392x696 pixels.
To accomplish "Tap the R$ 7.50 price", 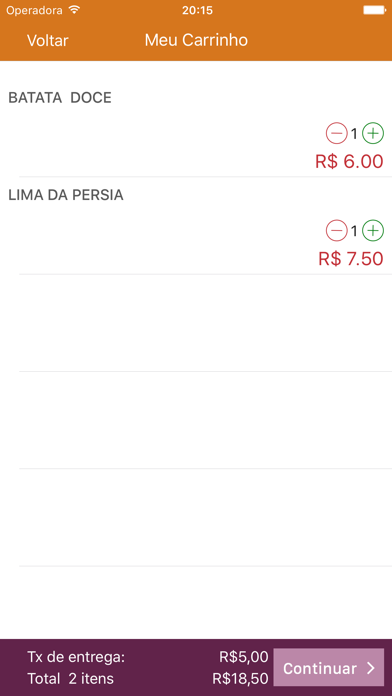I will (x=351, y=259).
